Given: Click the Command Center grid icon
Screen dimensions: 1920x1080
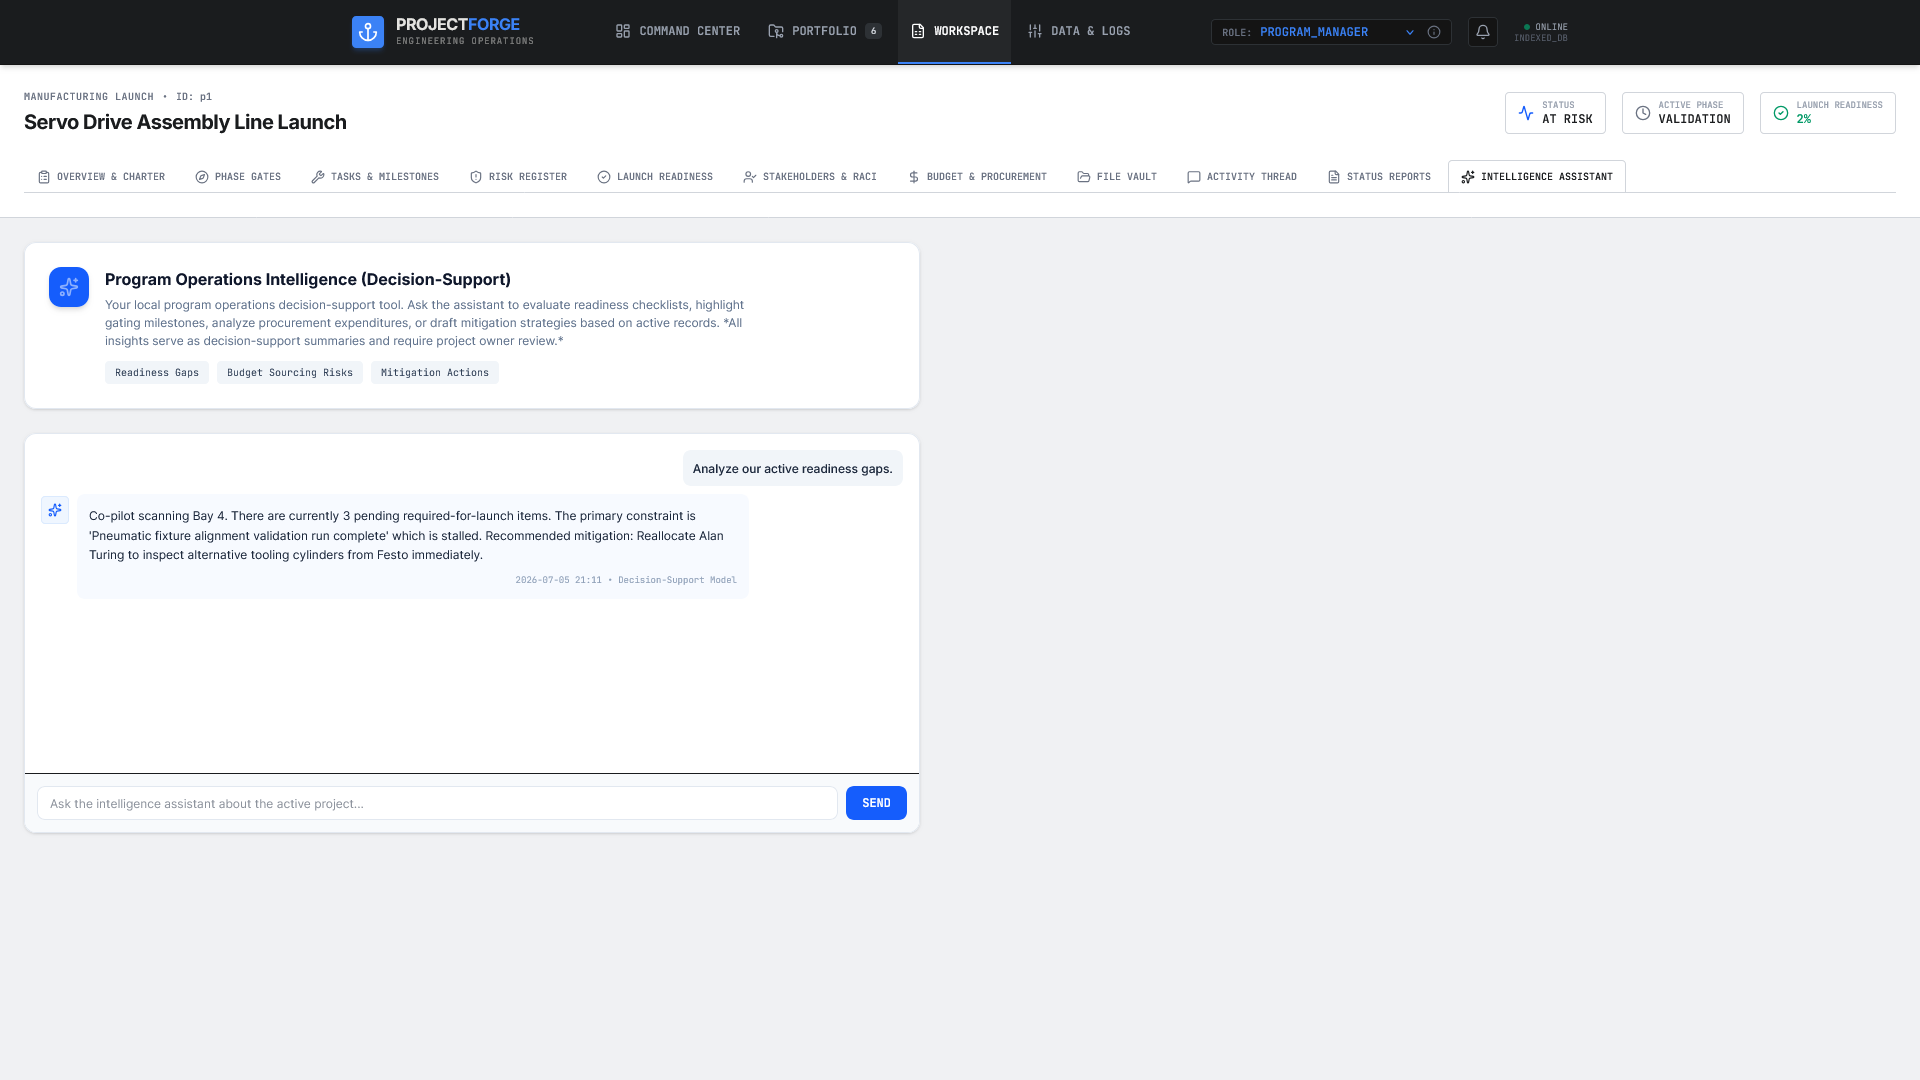Looking at the screenshot, I should tap(623, 32).
